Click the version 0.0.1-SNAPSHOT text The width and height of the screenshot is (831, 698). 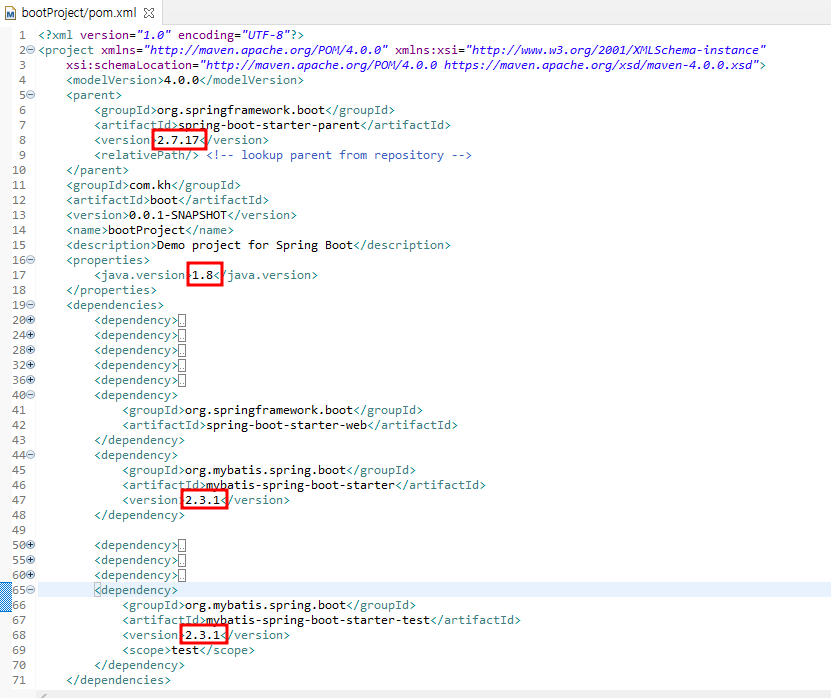[x=178, y=215]
